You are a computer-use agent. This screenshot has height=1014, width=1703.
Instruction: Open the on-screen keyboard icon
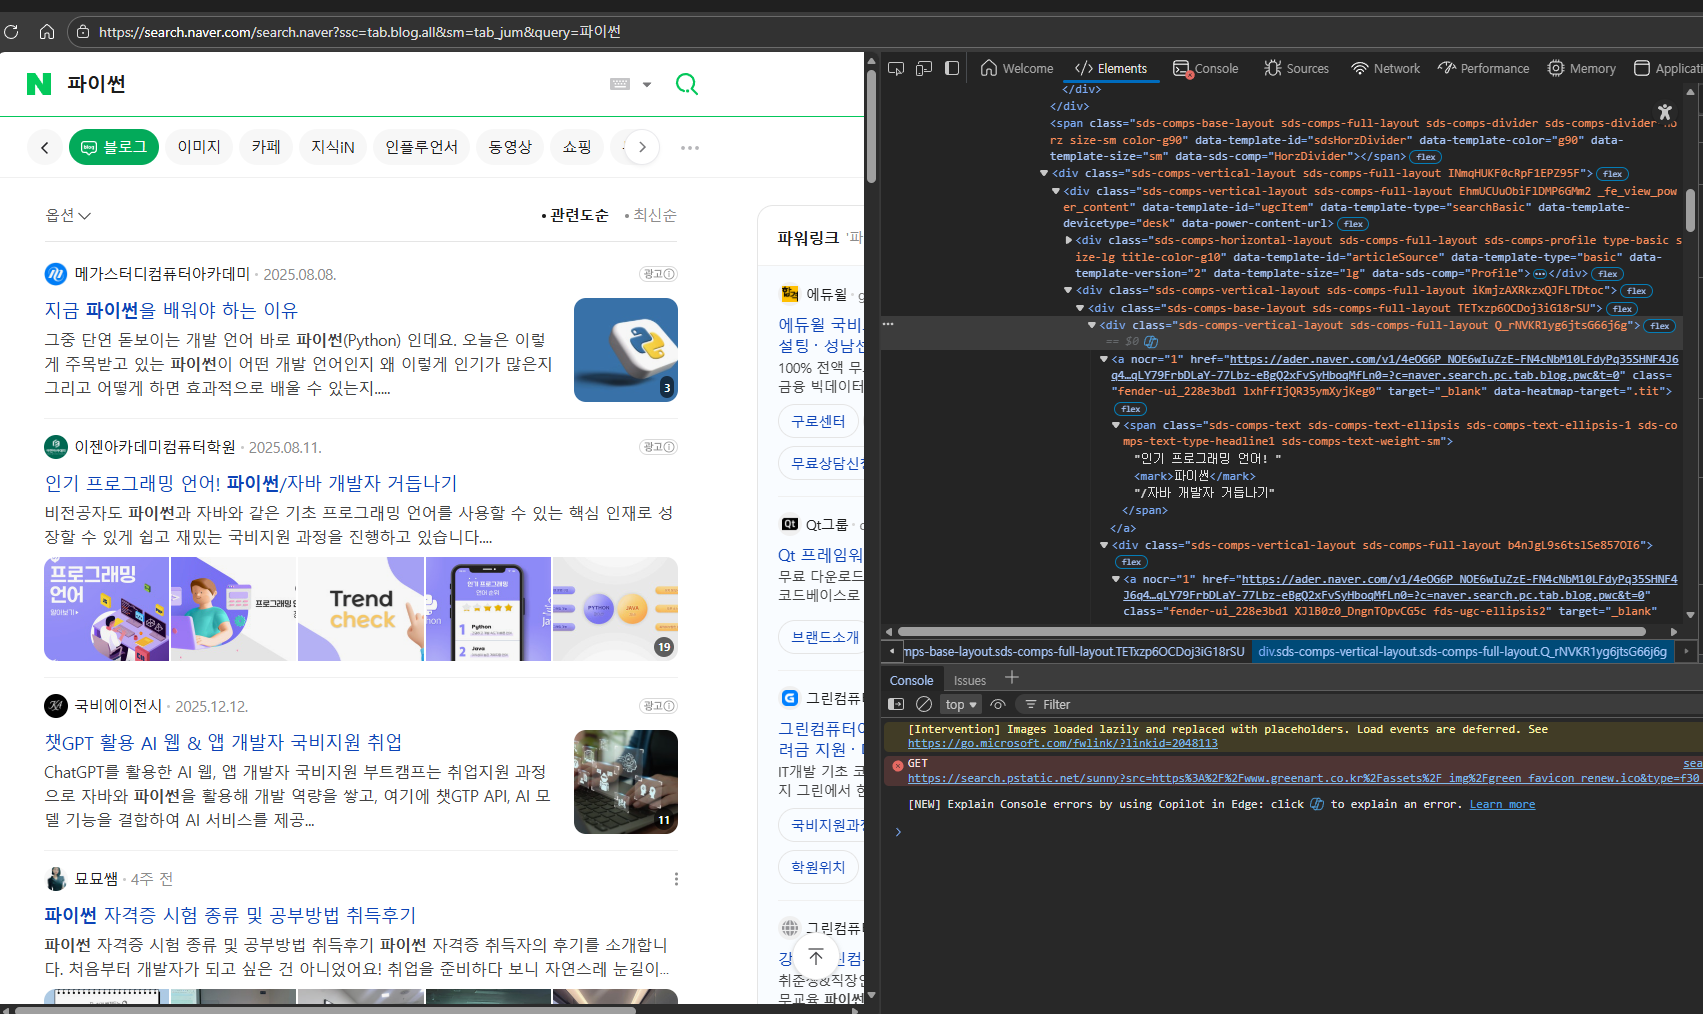[x=620, y=84]
